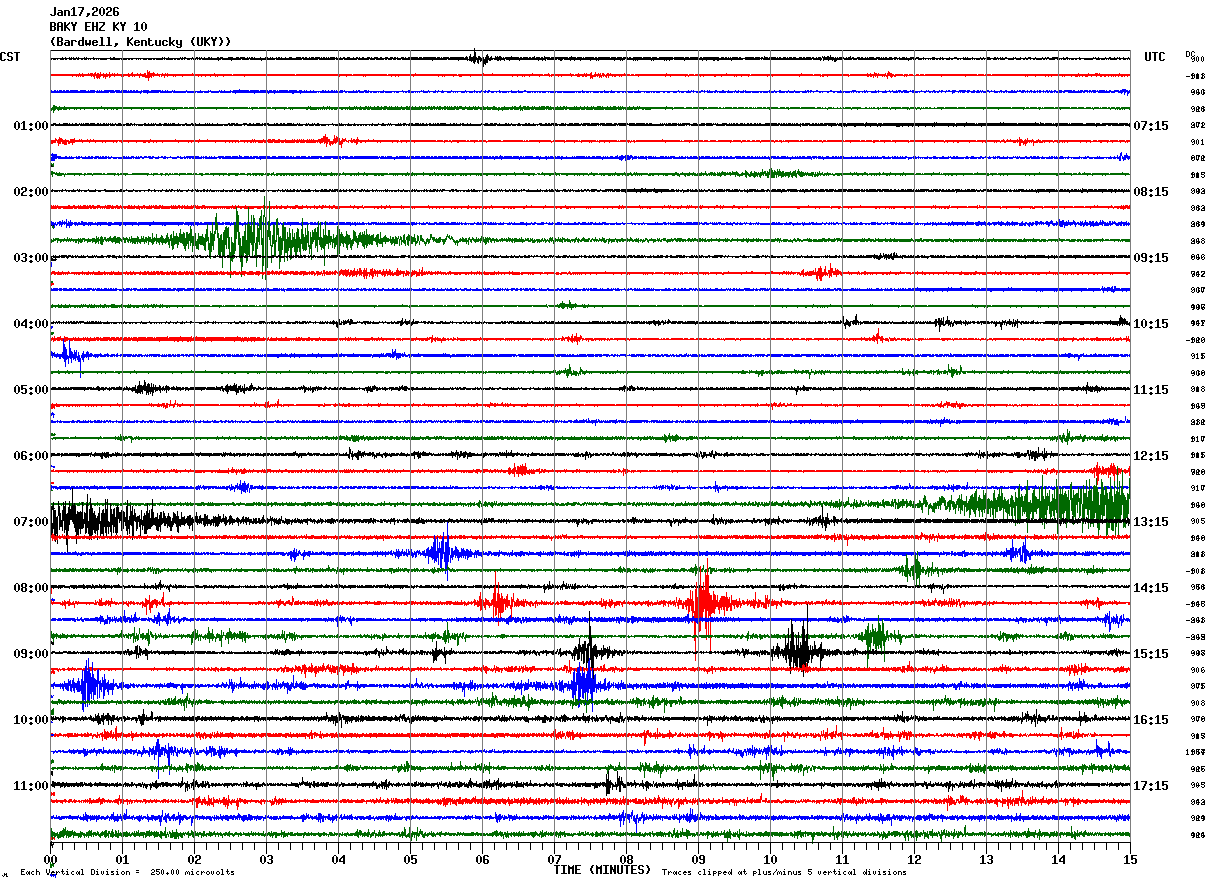Click minute tick label 13 on time axis
This screenshot has height=886, width=1210.
986,860
